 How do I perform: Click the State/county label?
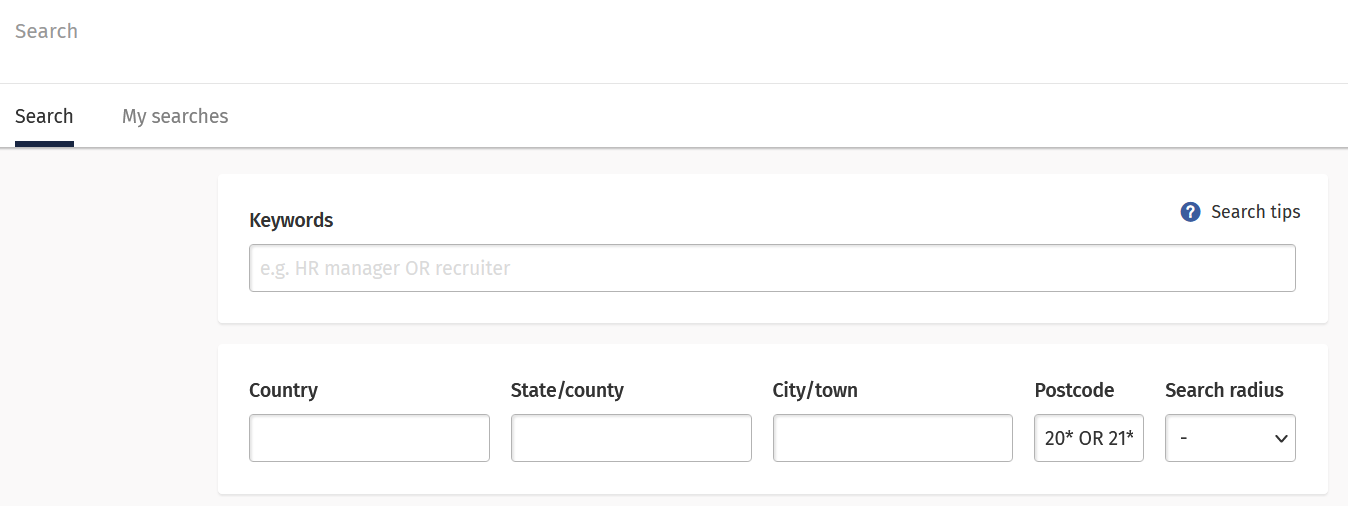(x=567, y=390)
